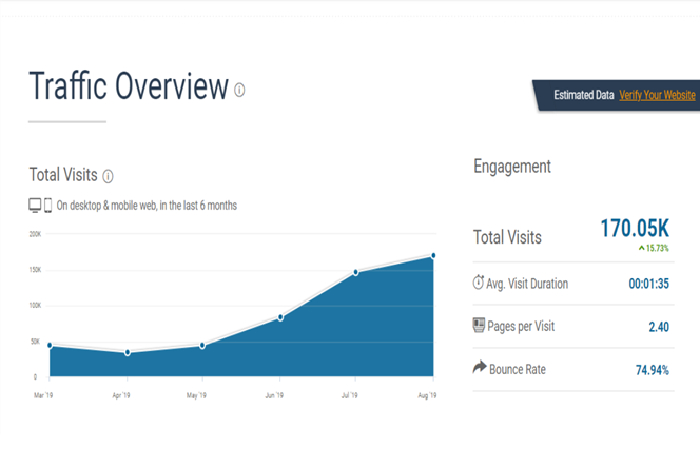Click the Jul '19 x-axis label
Screen dimensions: 700x450
350,395
